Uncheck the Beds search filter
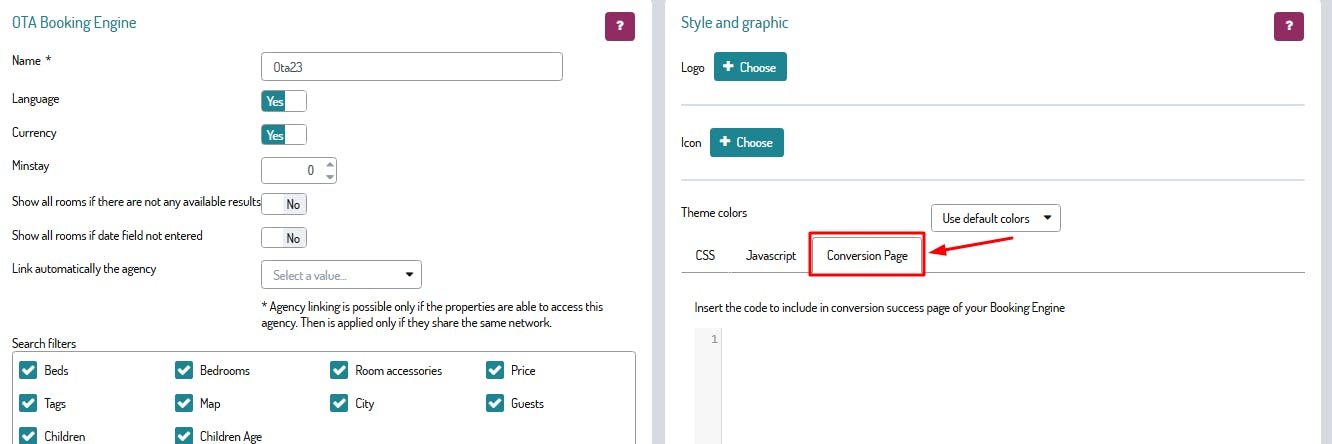 coord(28,370)
